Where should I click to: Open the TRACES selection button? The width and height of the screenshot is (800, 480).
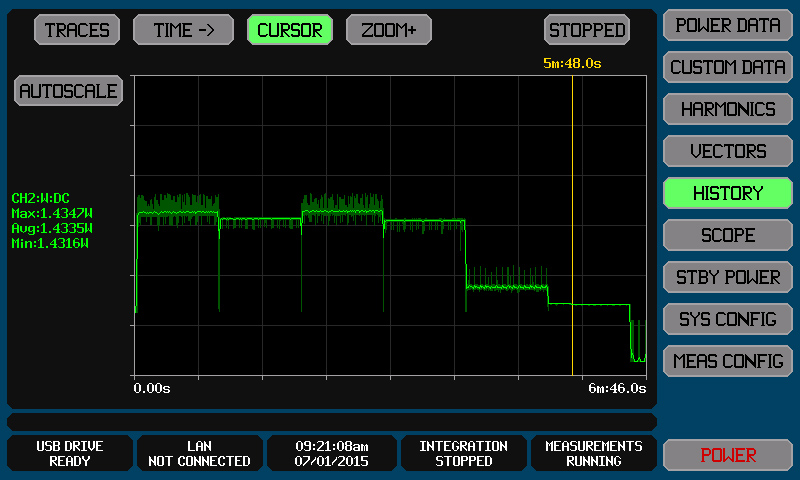[x=77, y=30]
